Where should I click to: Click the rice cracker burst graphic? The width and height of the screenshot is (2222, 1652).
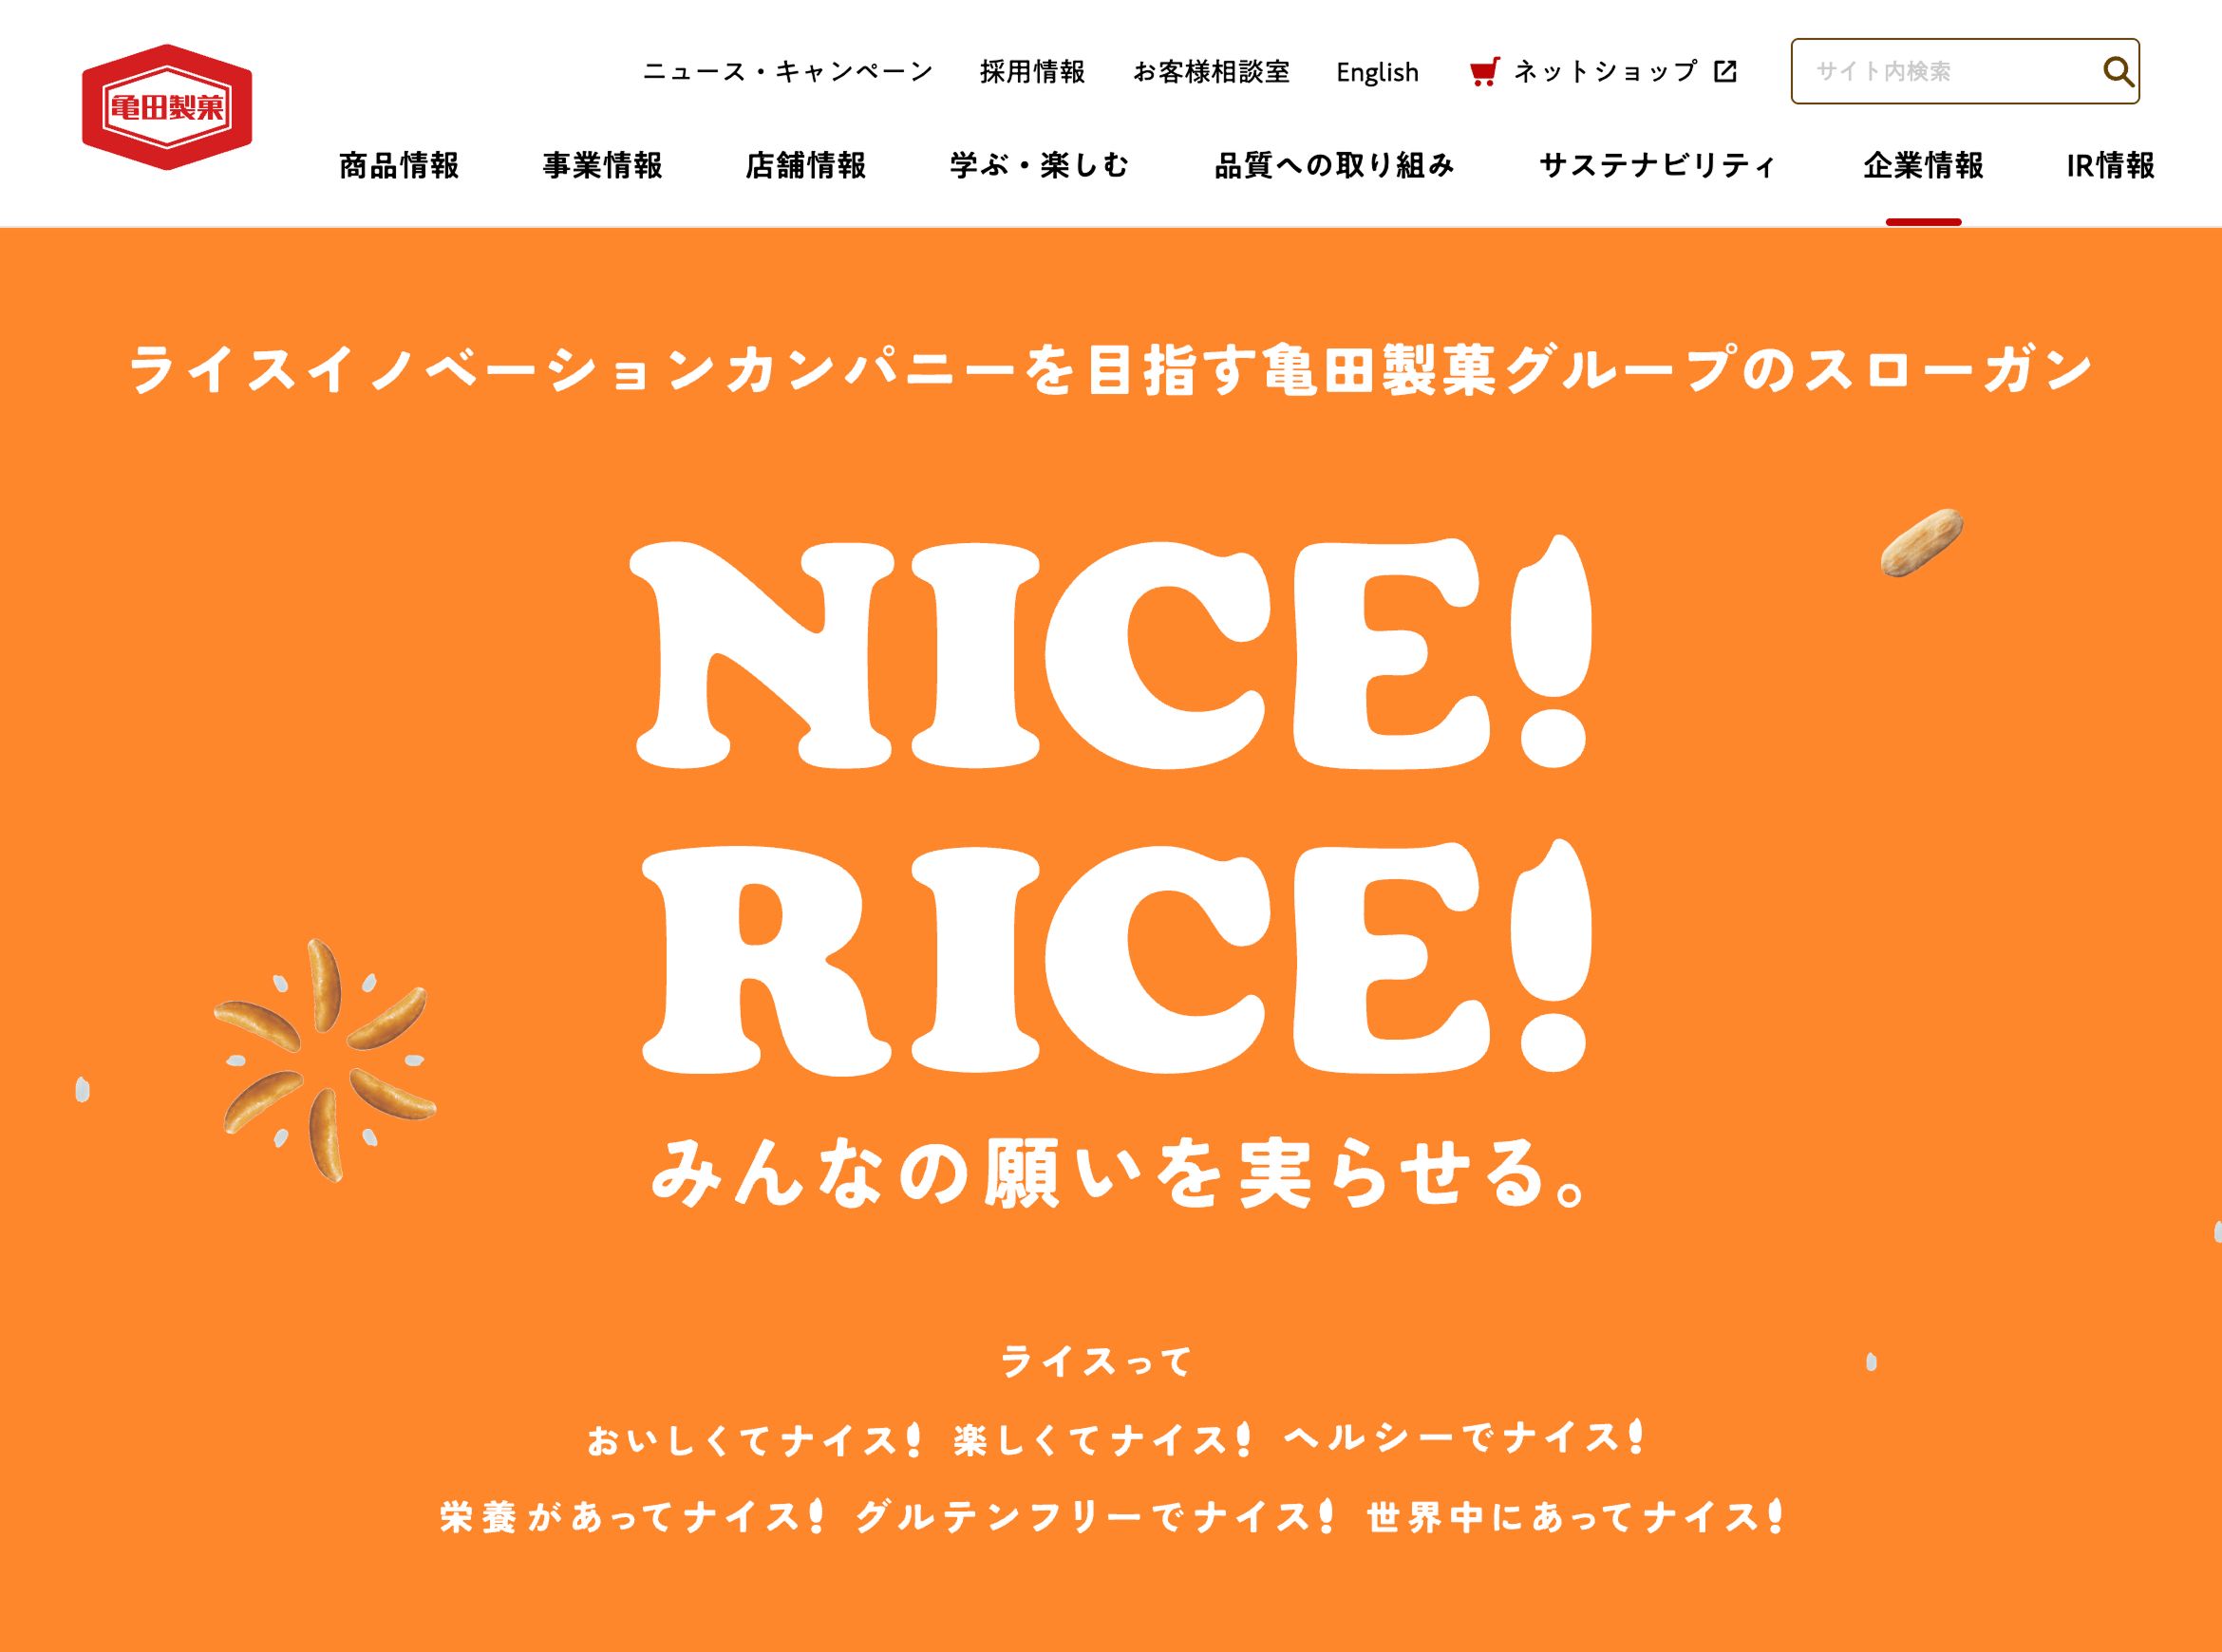[325, 1060]
